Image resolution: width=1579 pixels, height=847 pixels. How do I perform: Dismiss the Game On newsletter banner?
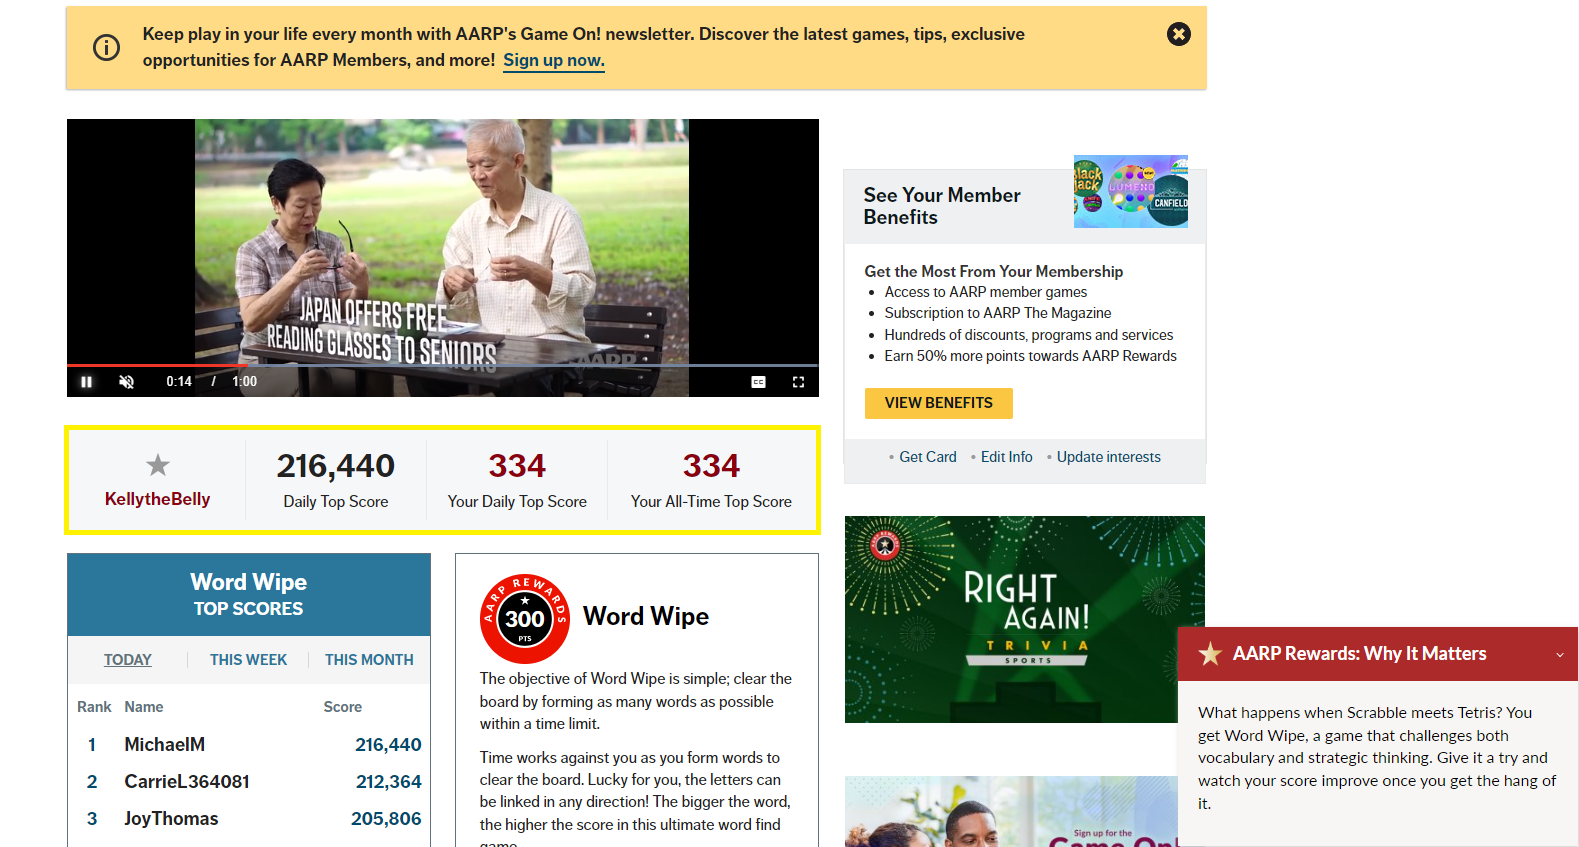tap(1179, 34)
